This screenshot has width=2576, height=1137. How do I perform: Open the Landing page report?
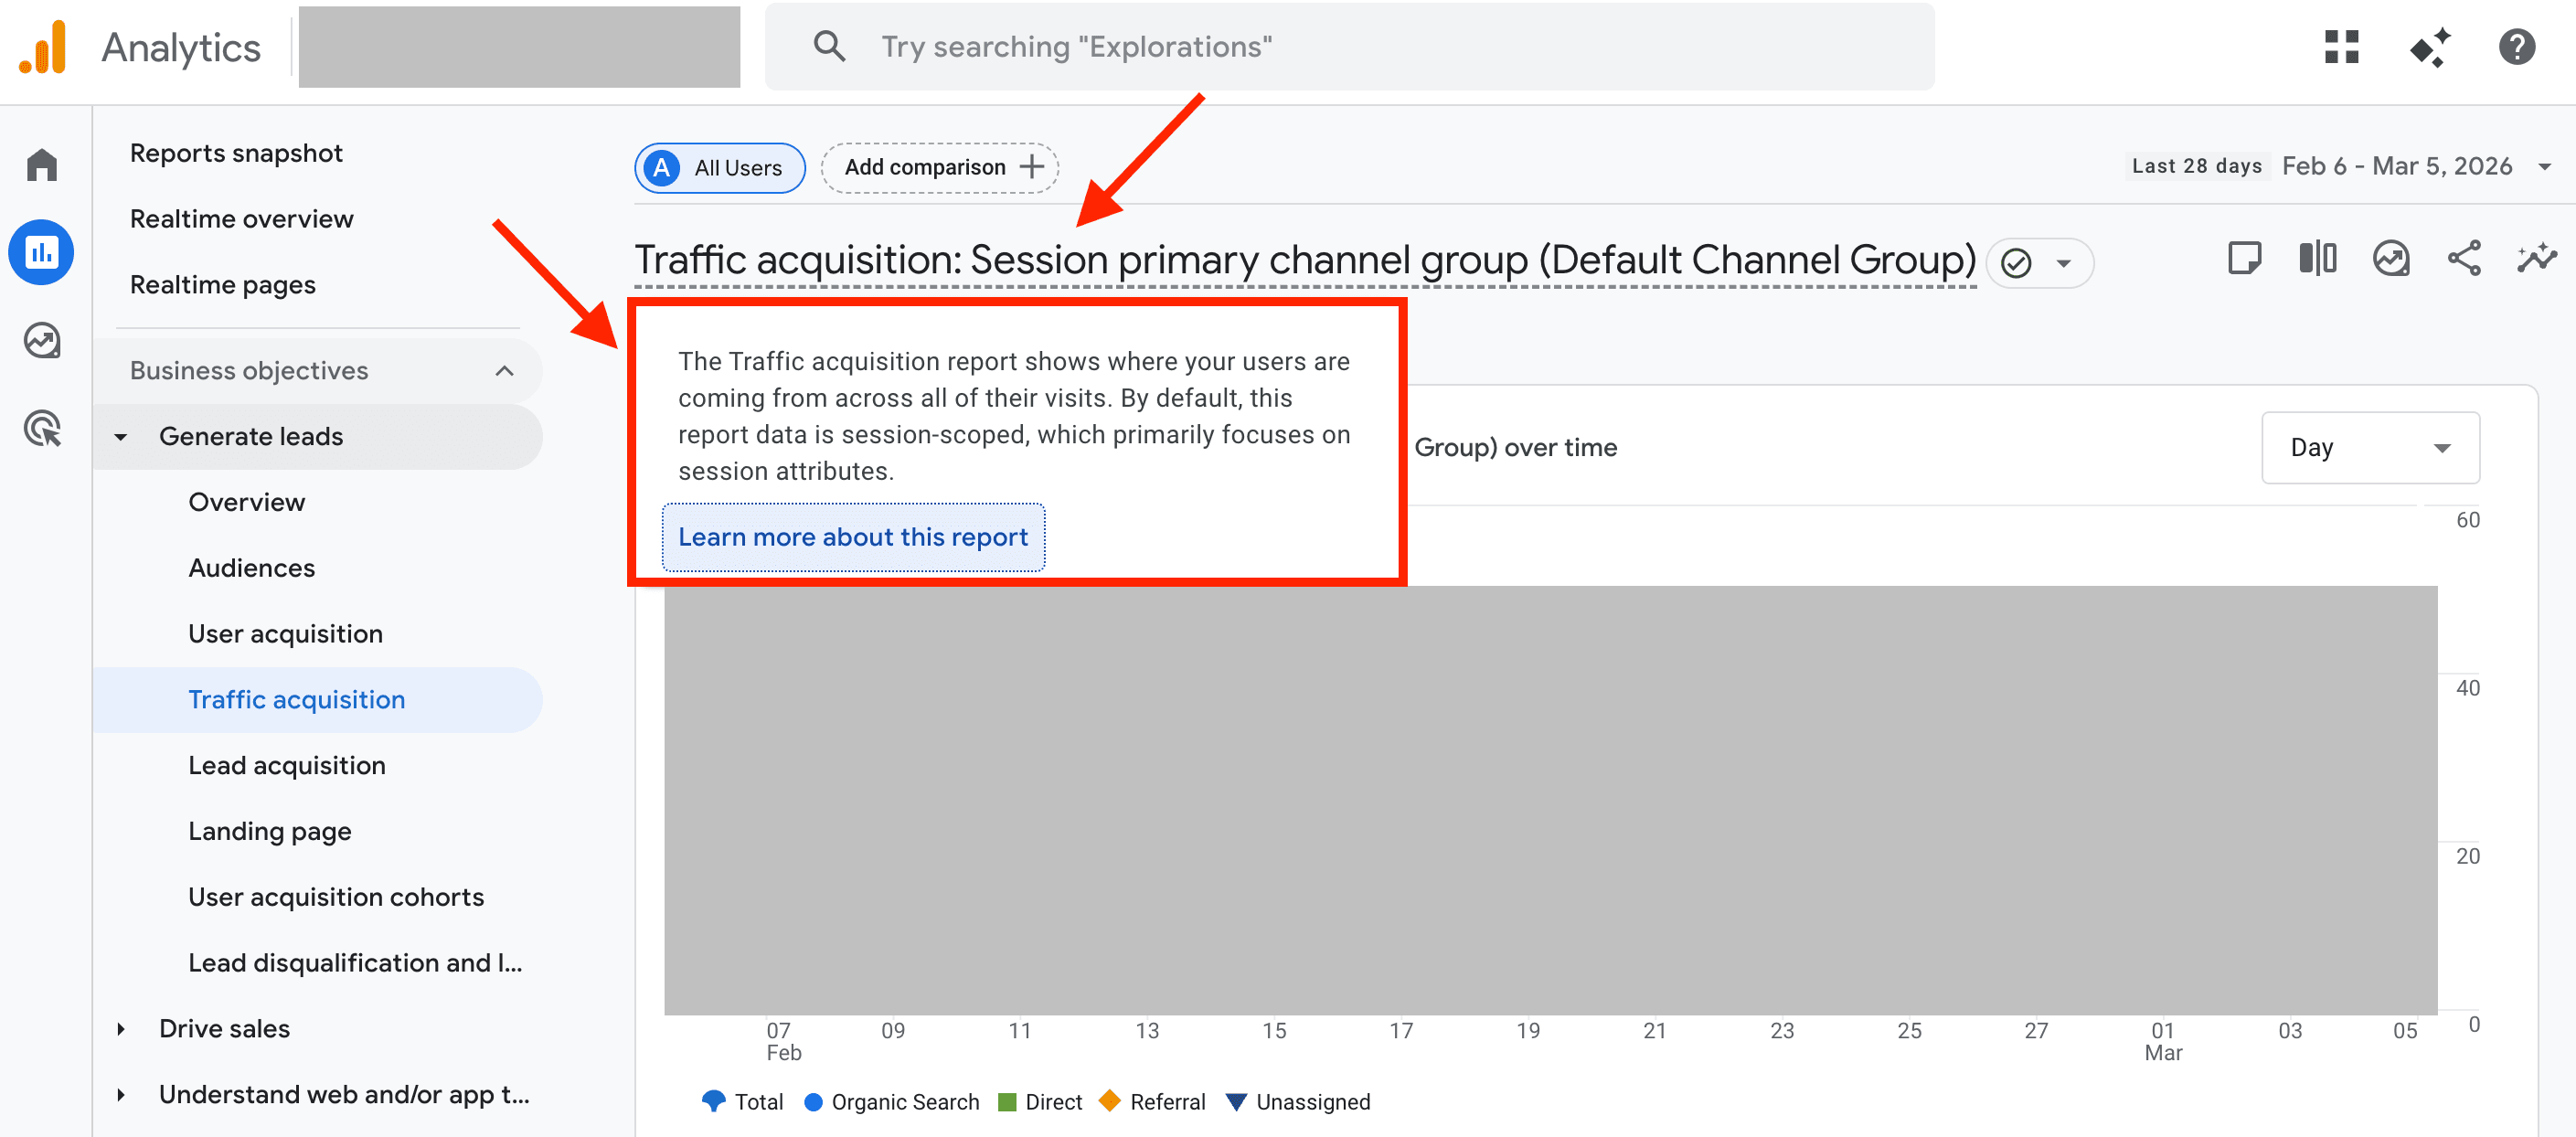270,831
